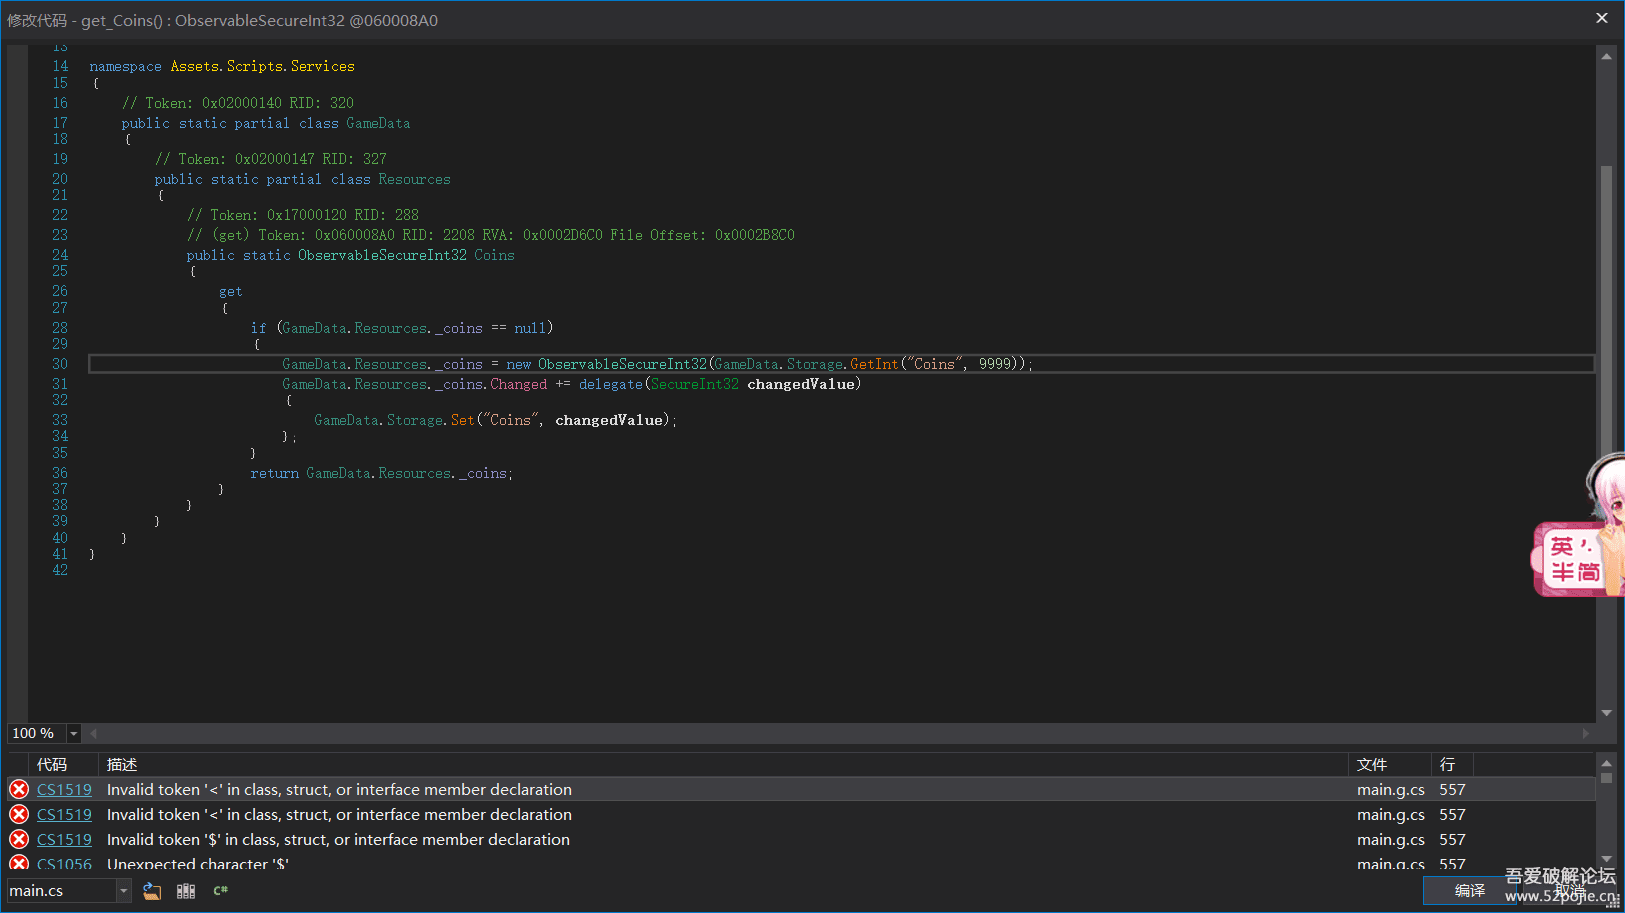
Task: Click the 'get' keyword on line 26
Action: [x=230, y=292]
